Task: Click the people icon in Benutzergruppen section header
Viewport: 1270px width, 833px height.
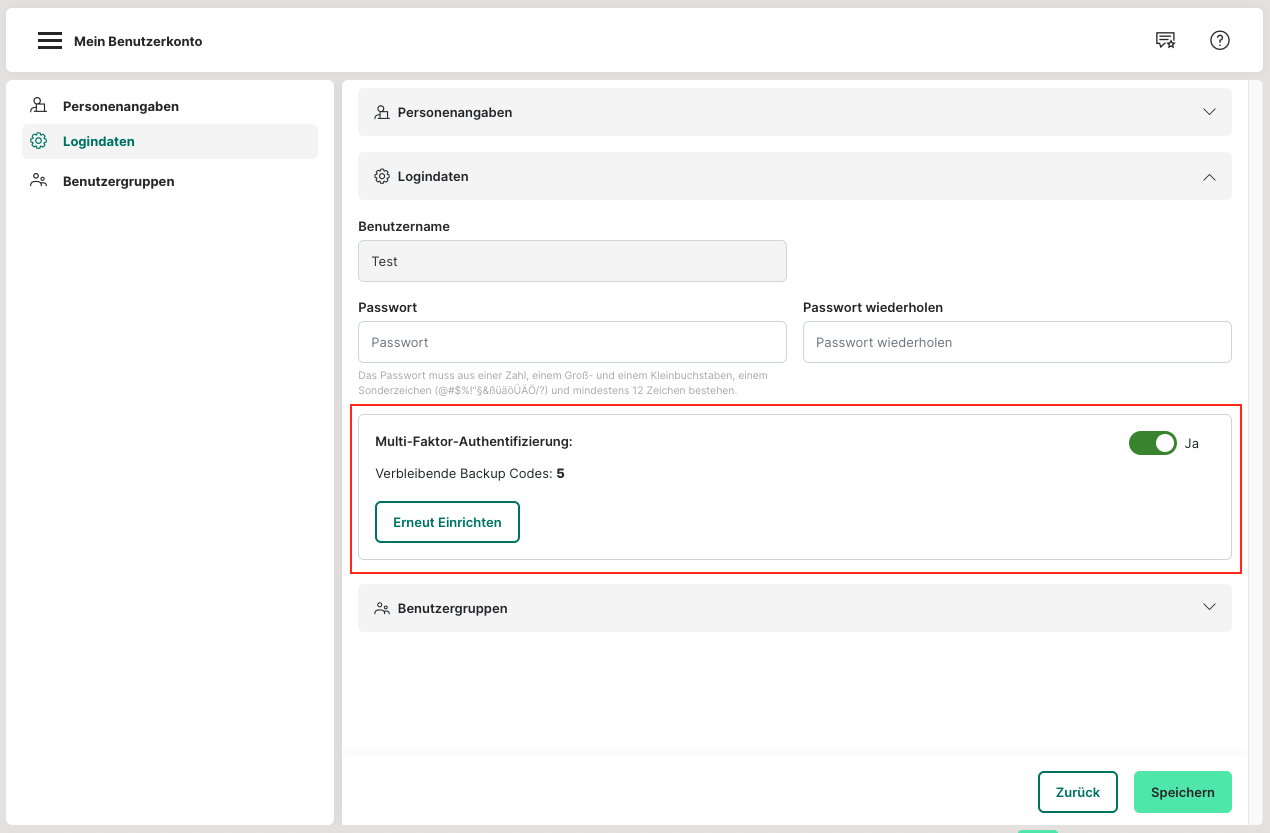Action: point(381,608)
